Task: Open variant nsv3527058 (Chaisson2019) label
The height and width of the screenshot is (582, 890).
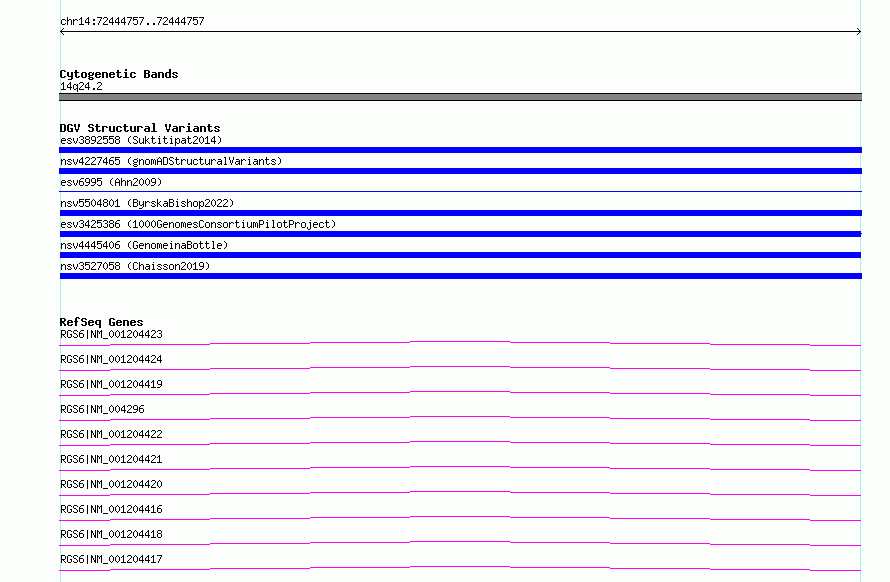Action: click(x=135, y=266)
